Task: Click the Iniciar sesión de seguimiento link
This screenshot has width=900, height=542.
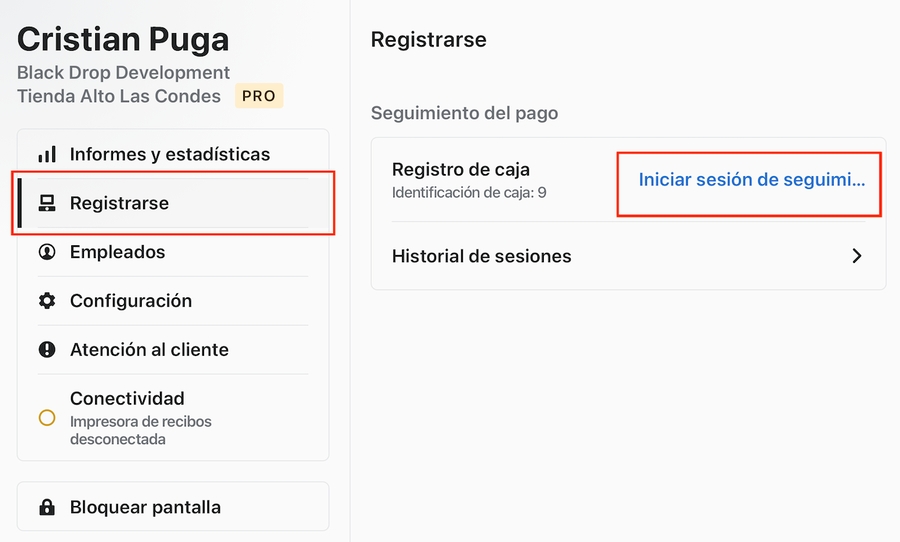Action: [751, 180]
